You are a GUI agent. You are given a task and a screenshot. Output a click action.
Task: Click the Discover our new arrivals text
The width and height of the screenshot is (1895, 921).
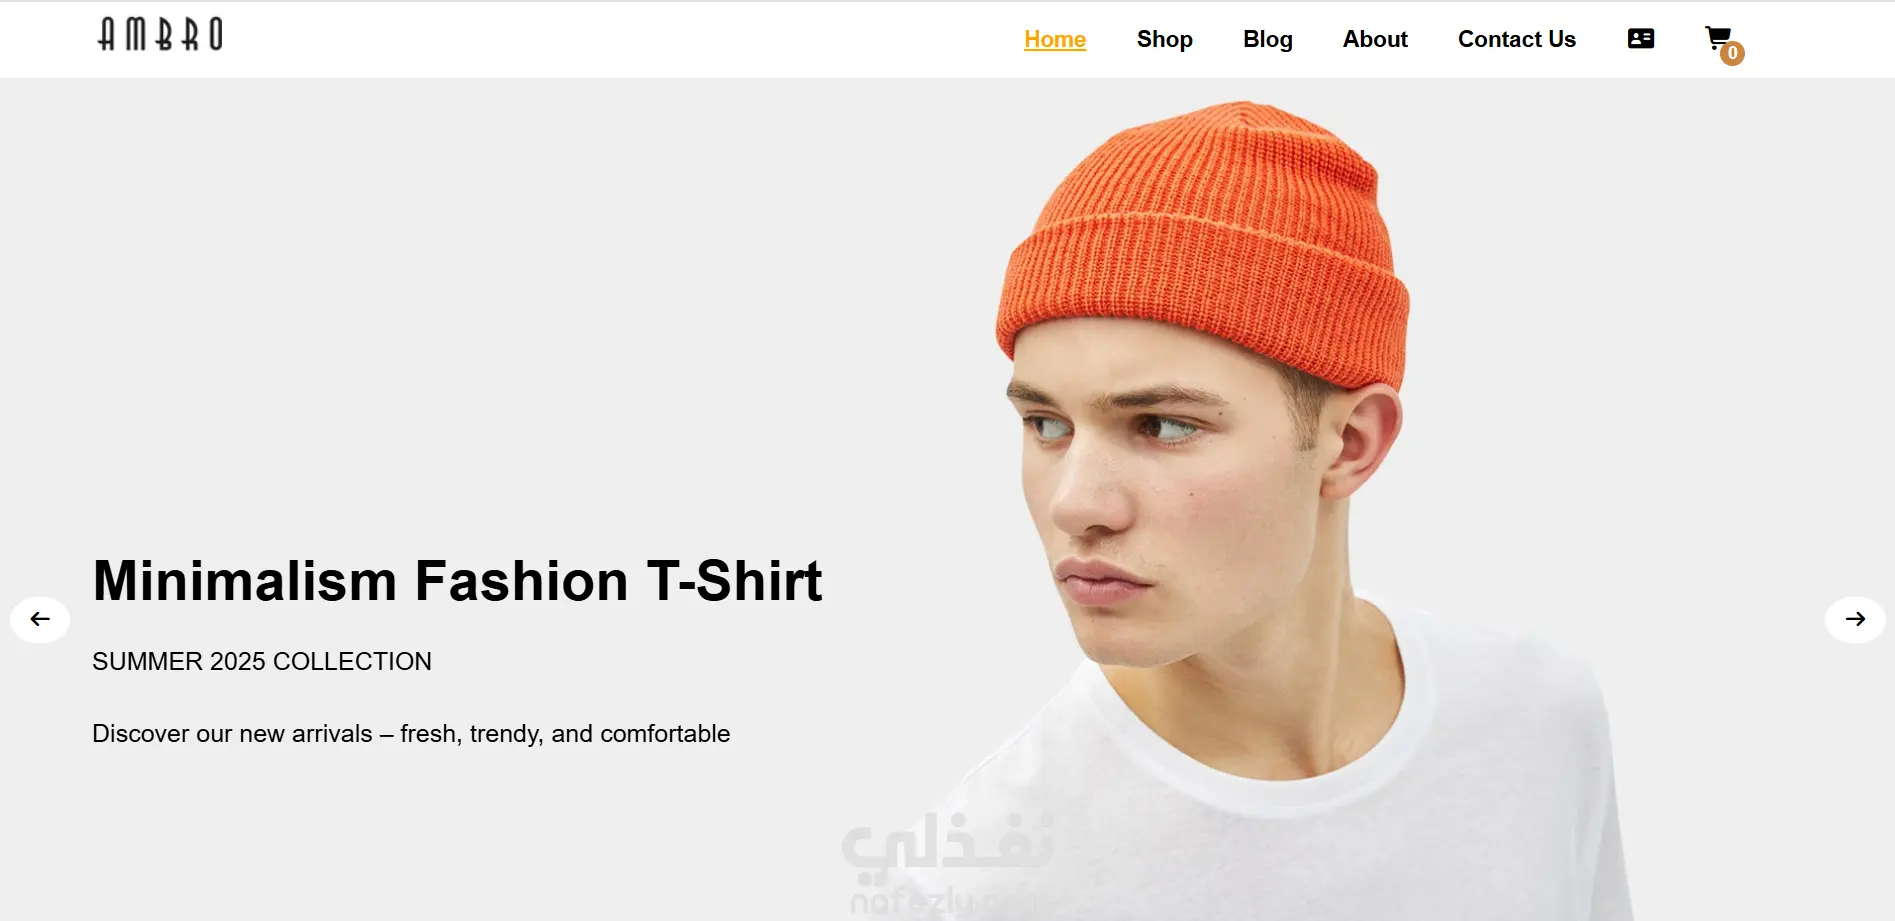point(411,734)
